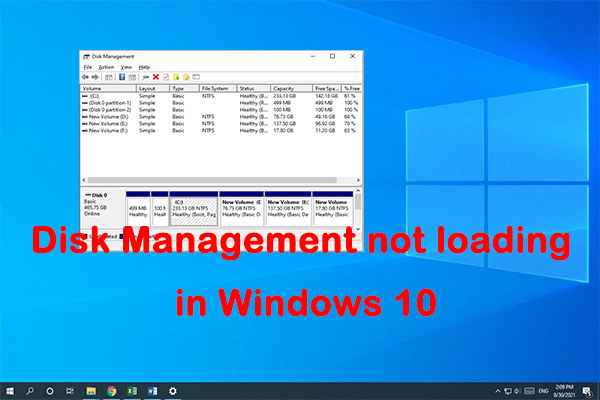Launch Excel from the taskbar
600x400 pixels.
[x=132, y=391]
